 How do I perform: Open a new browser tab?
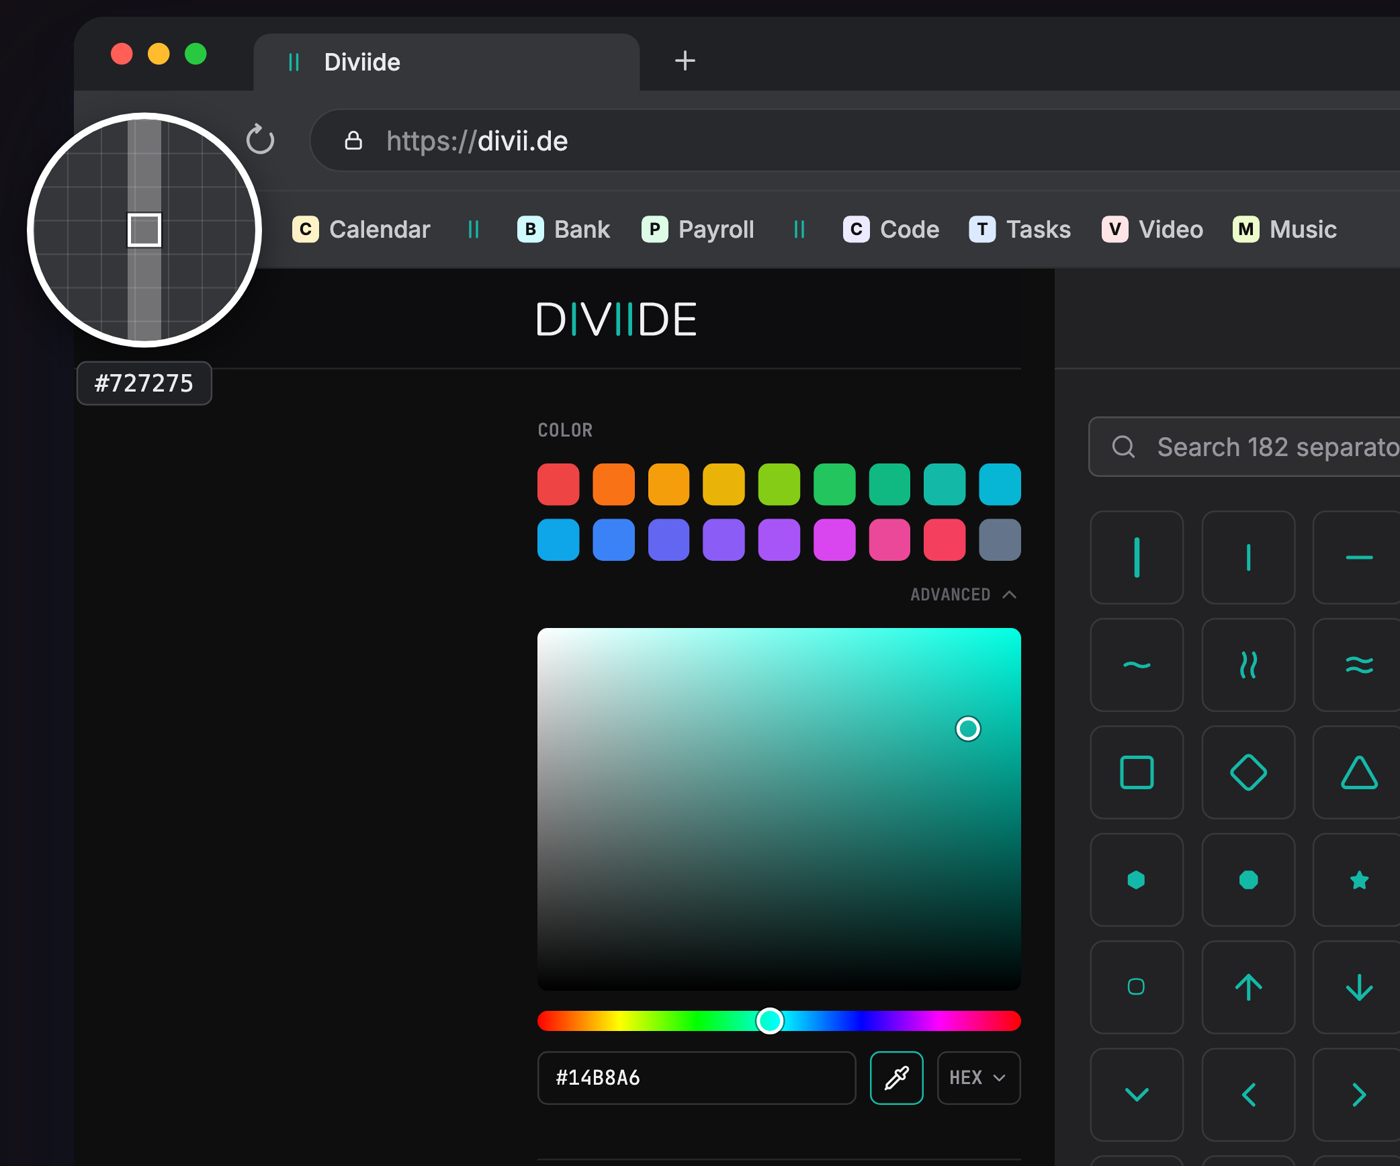[x=685, y=61]
